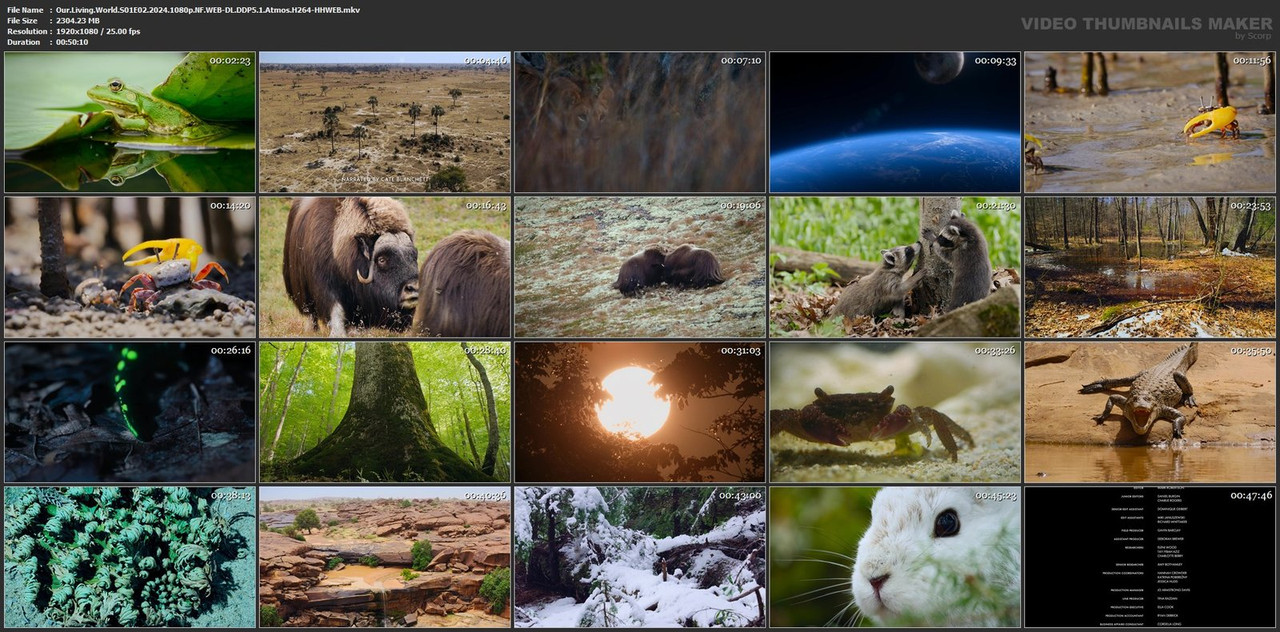The width and height of the screenshot is (1280, 632).
Task: Click the 00:31:03 timestamp on sun thumbnail
Action: pyautogui.click(x=741, y=351)
